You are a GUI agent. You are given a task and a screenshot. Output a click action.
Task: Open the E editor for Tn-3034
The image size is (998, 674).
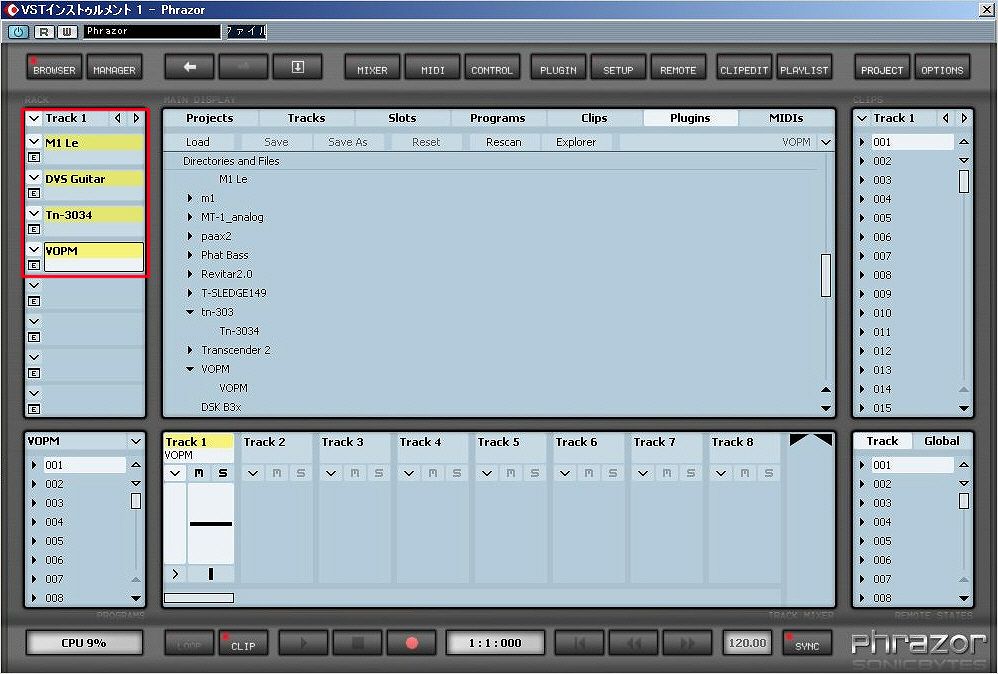point(34,229)
